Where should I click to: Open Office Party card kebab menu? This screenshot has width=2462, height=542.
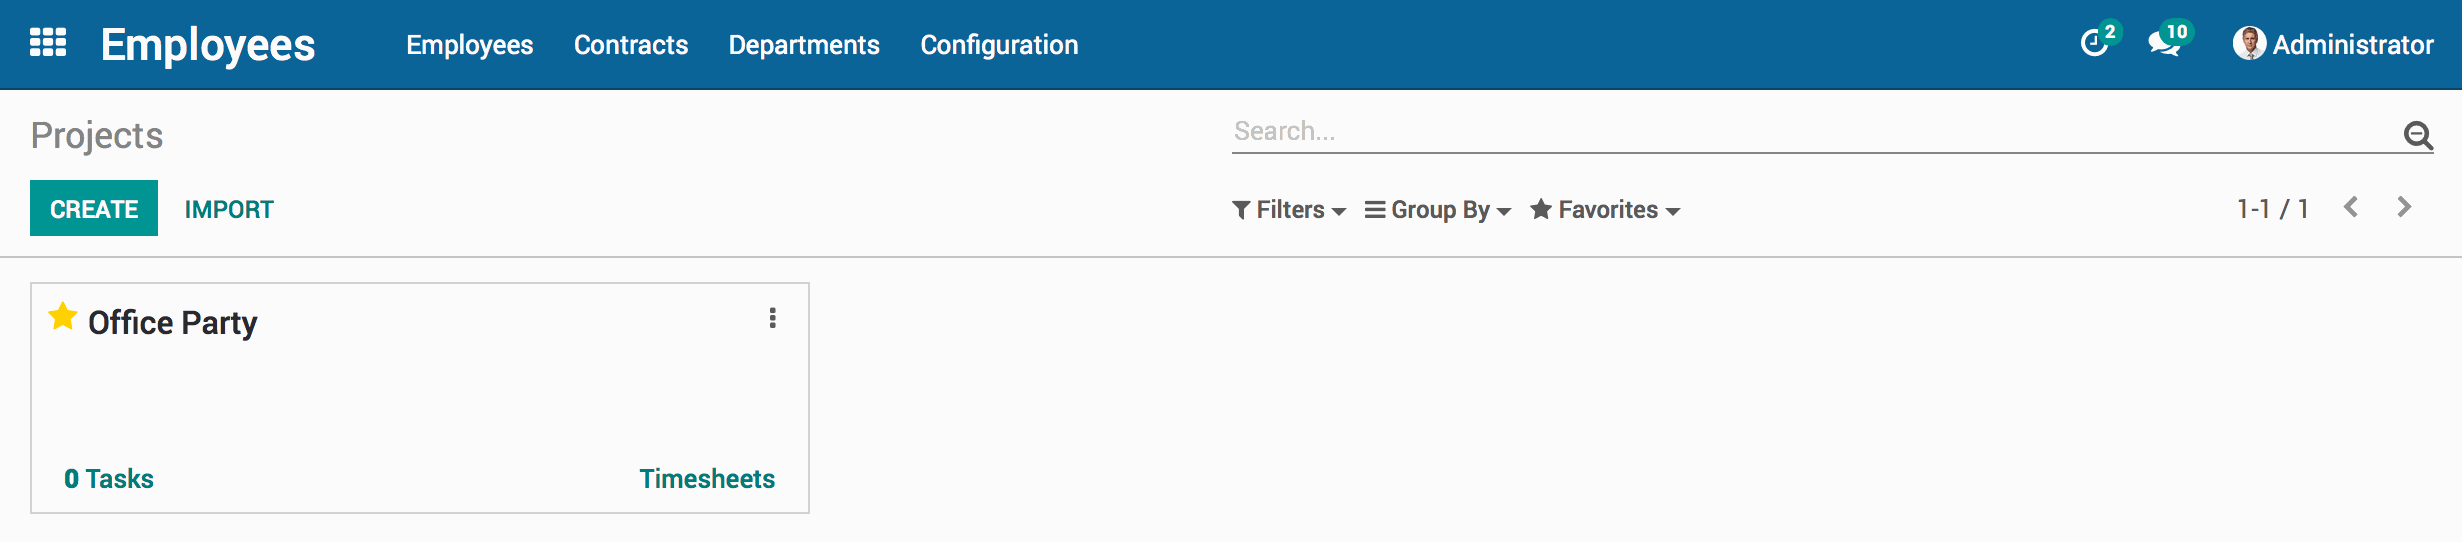click(772, 318)
